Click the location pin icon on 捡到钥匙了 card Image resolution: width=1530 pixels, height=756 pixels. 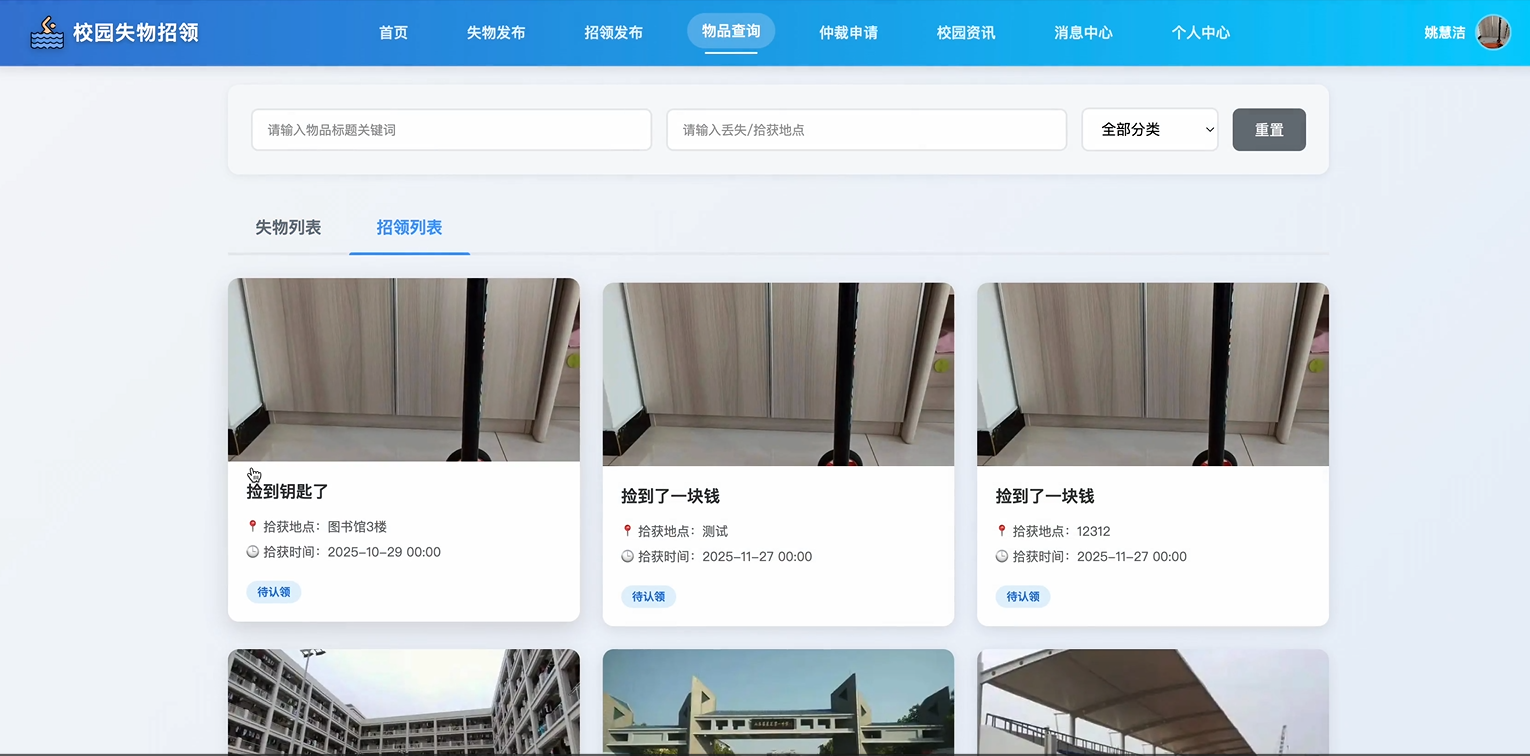(253, 527)
